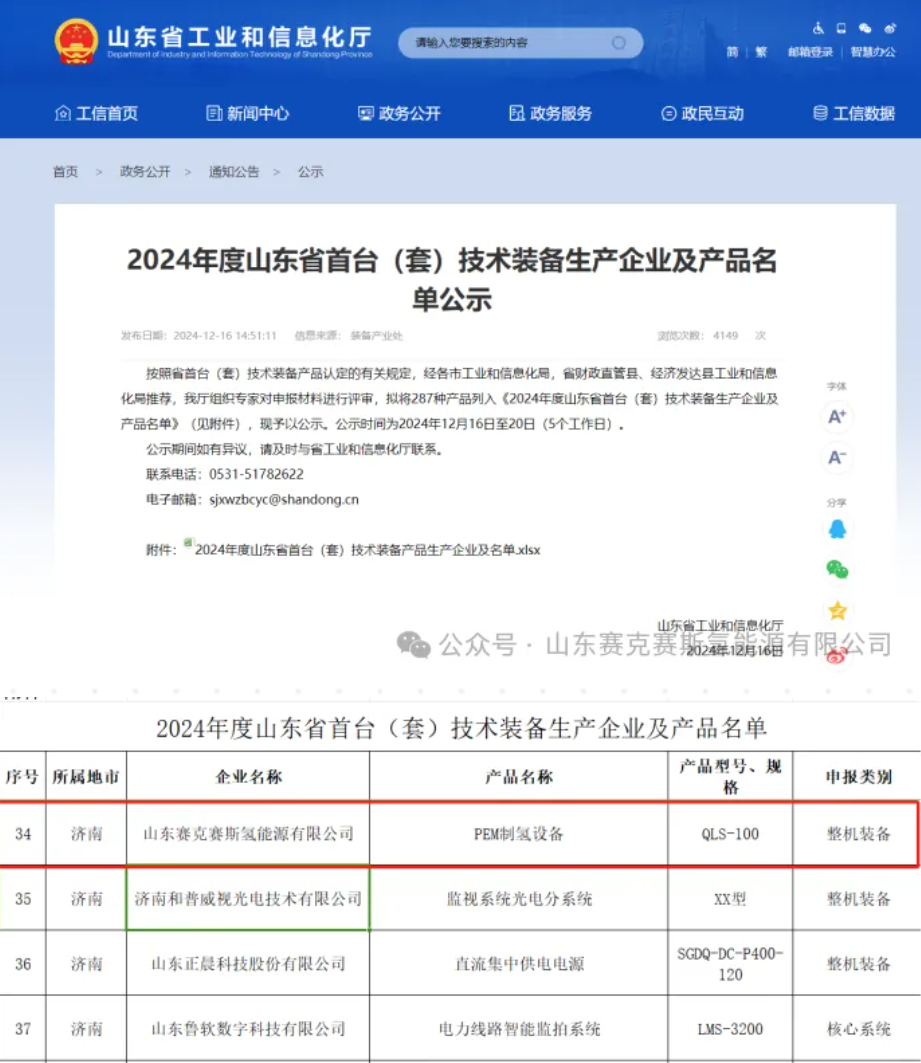Decrease font size with A- button
The image size is (921, 1063).
pyautogui.click(x=837, y=458)
